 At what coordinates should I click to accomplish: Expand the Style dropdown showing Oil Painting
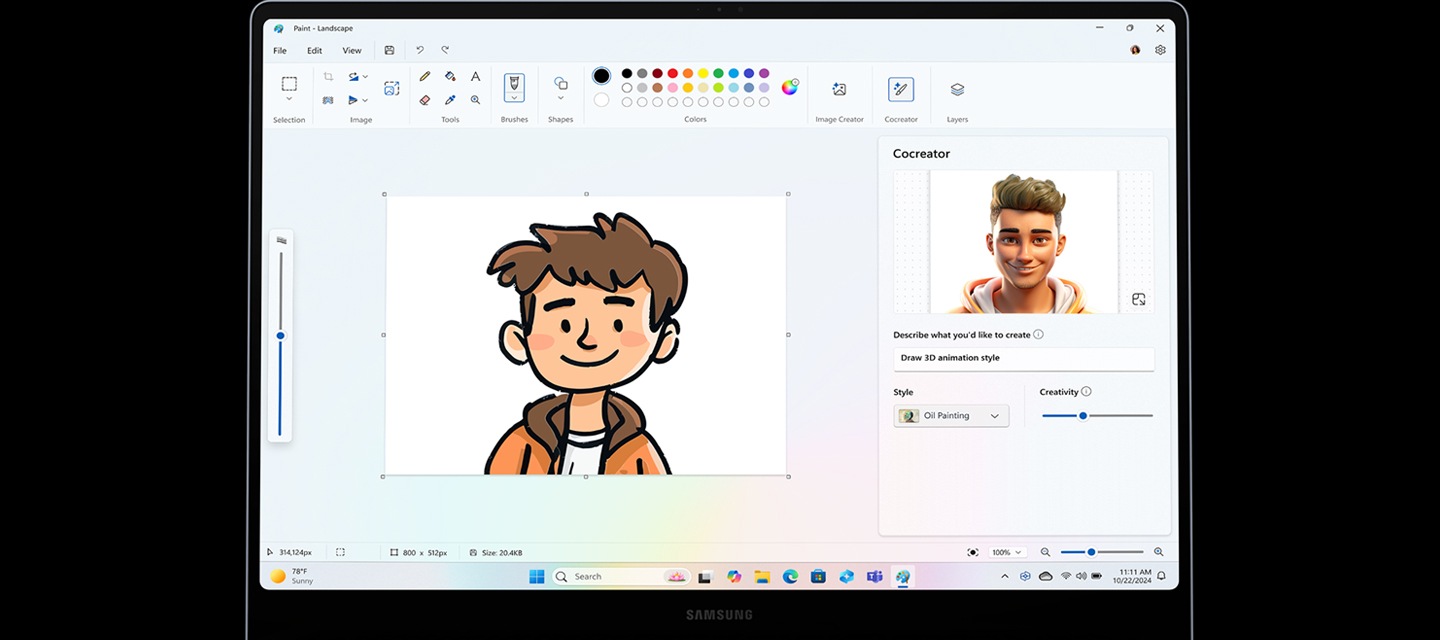tap(951, 416)
